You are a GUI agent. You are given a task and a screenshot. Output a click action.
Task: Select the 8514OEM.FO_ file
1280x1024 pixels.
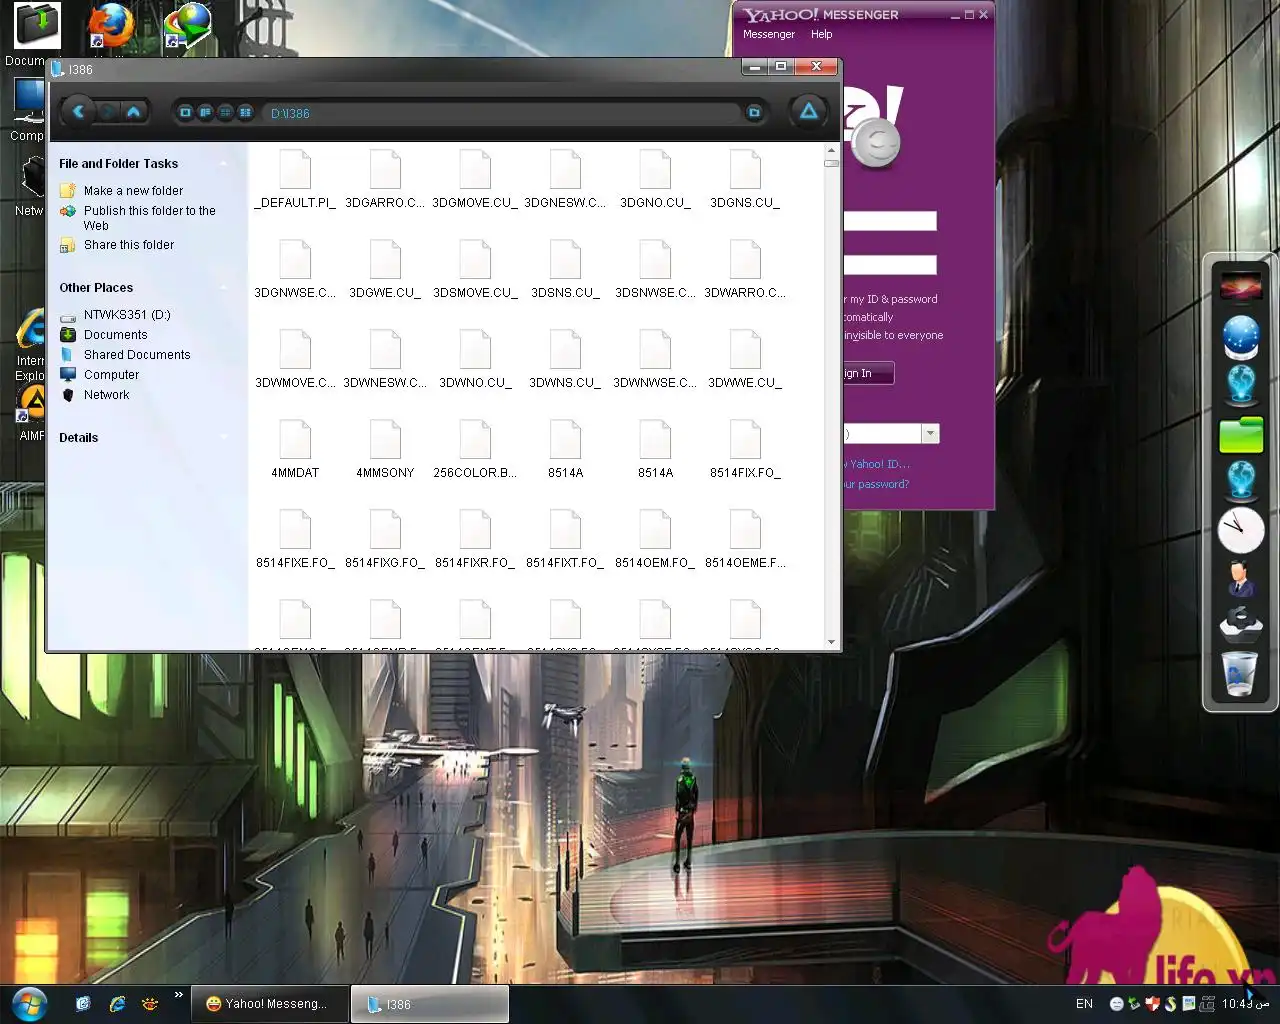(655, 540)
